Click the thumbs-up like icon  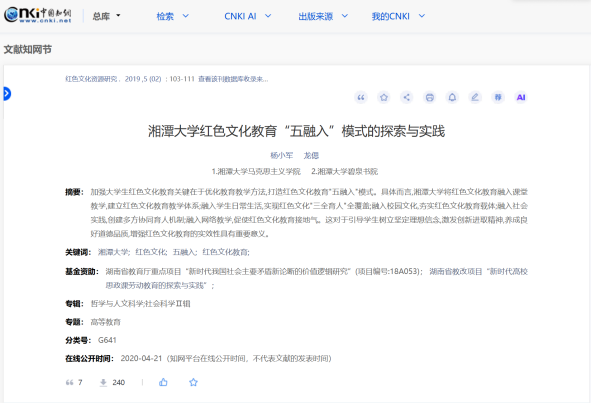tap(163, 382)
